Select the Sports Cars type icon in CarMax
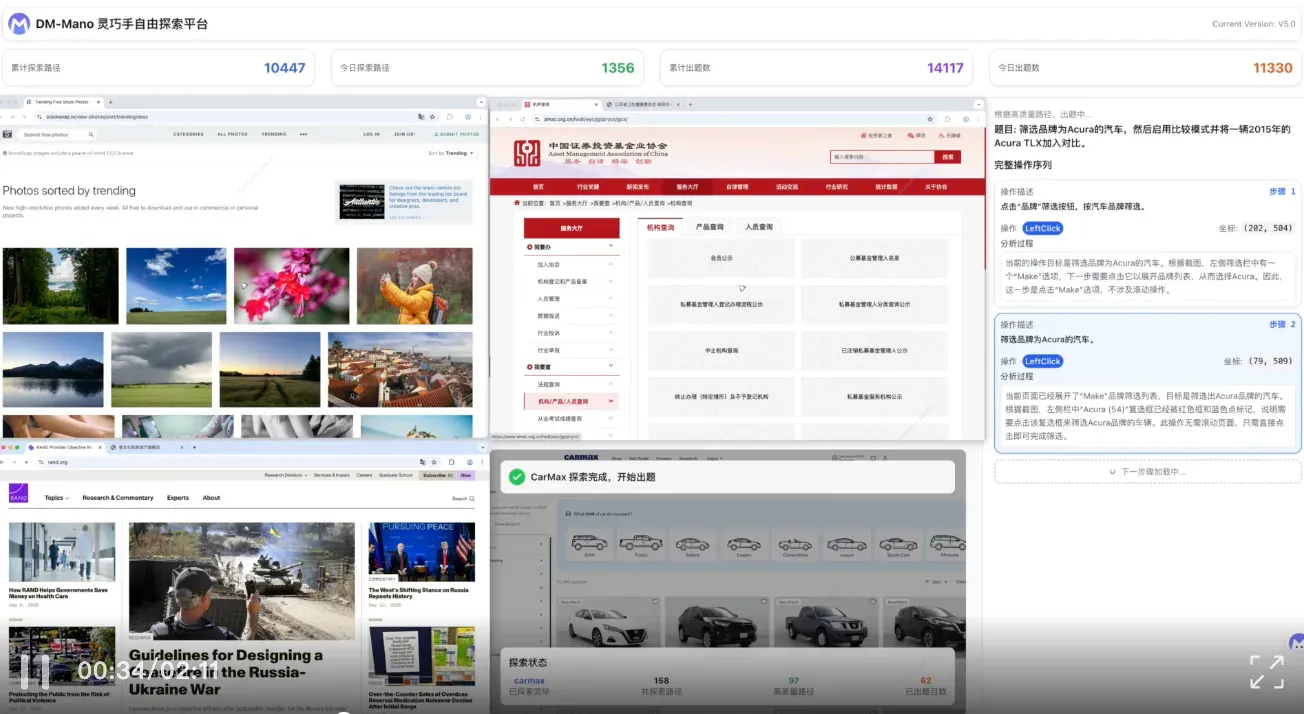 pos(898,545)
